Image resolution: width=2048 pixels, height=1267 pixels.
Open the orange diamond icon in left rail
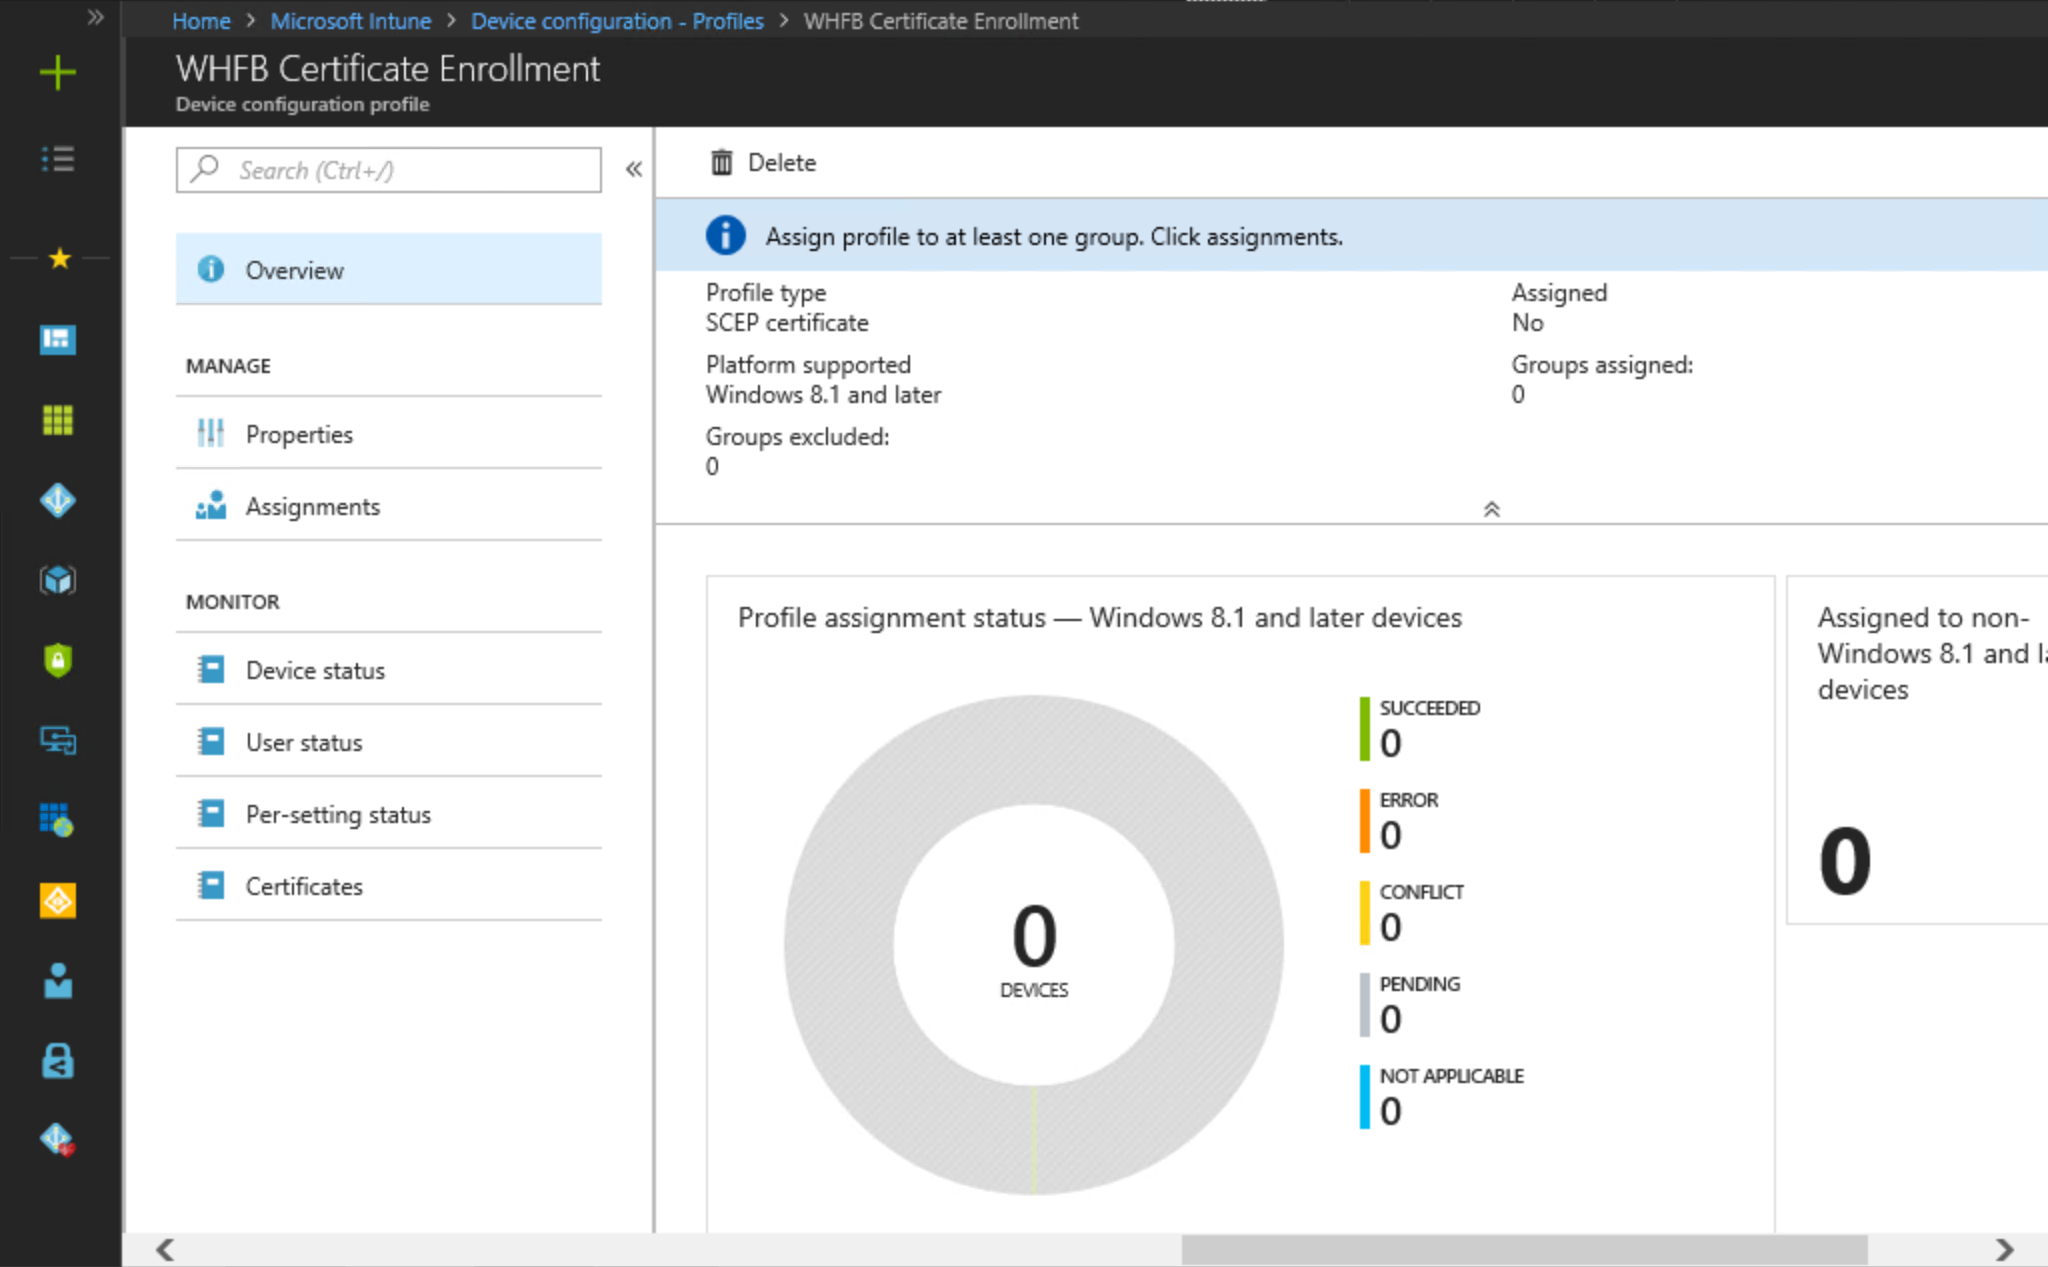(58, 900)
